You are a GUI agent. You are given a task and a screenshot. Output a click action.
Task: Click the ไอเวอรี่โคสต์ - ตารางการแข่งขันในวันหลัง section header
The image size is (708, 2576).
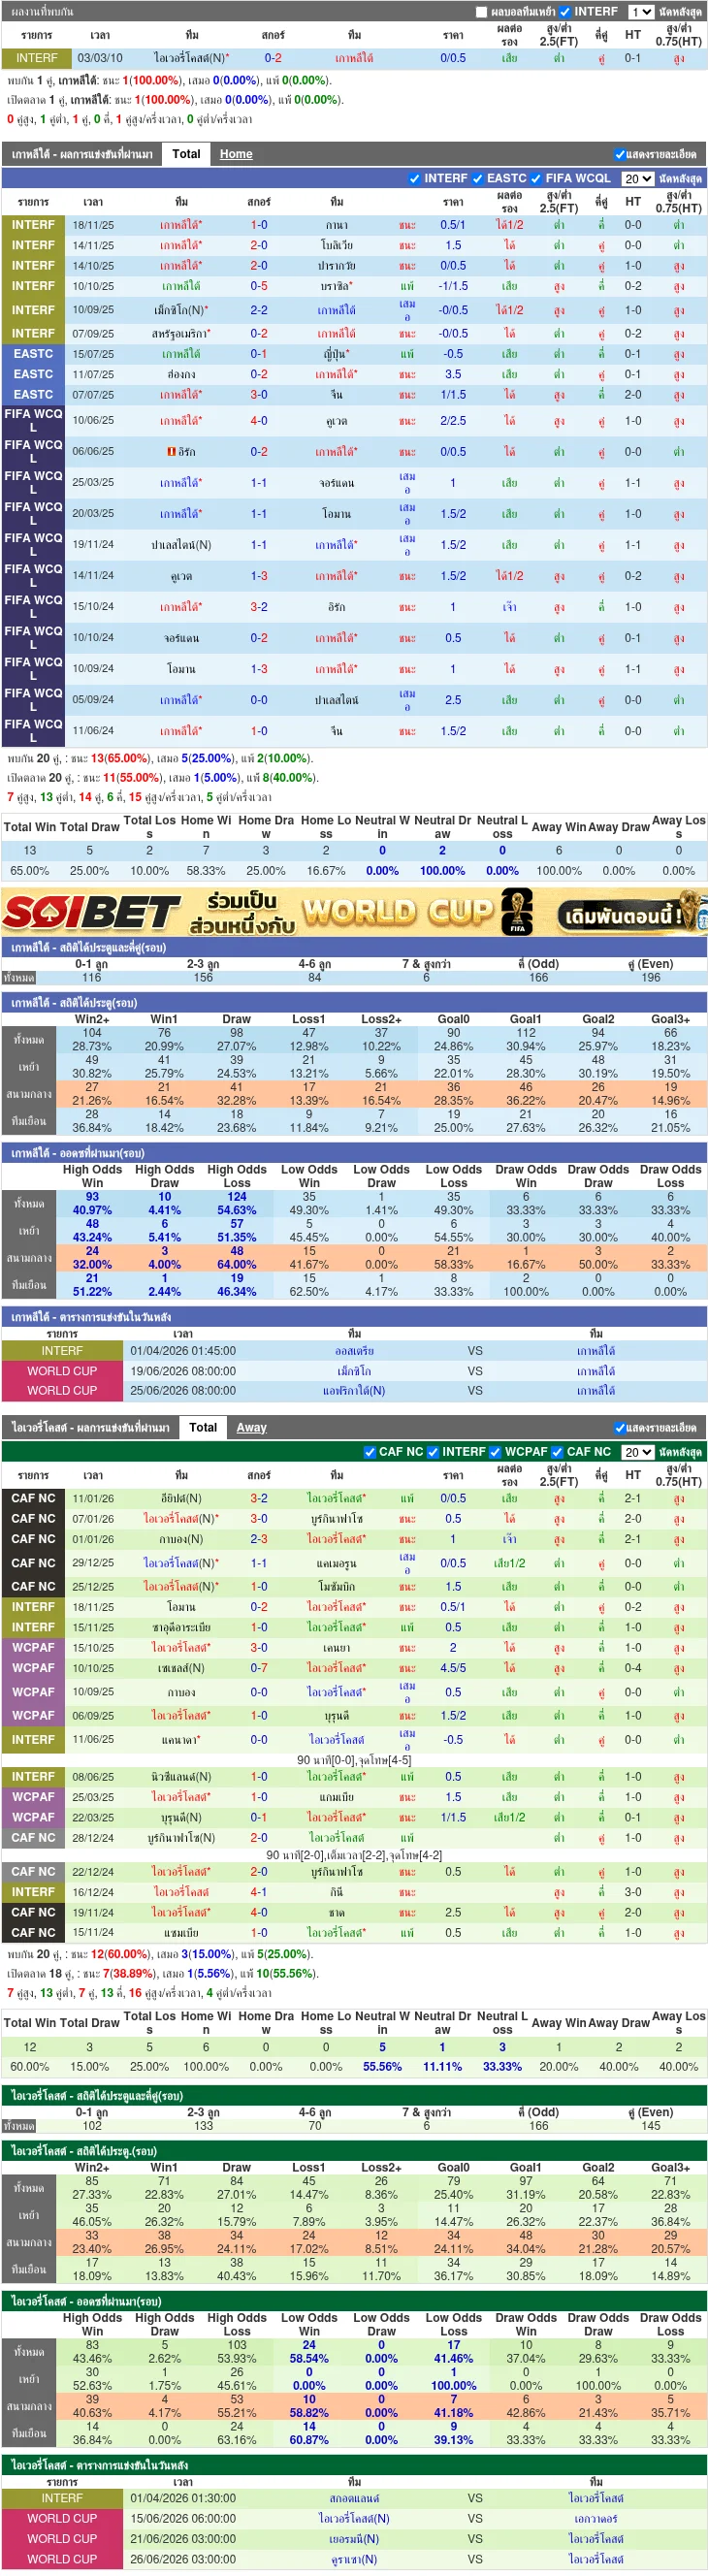pyautogui.click(x=354, y=2465)
